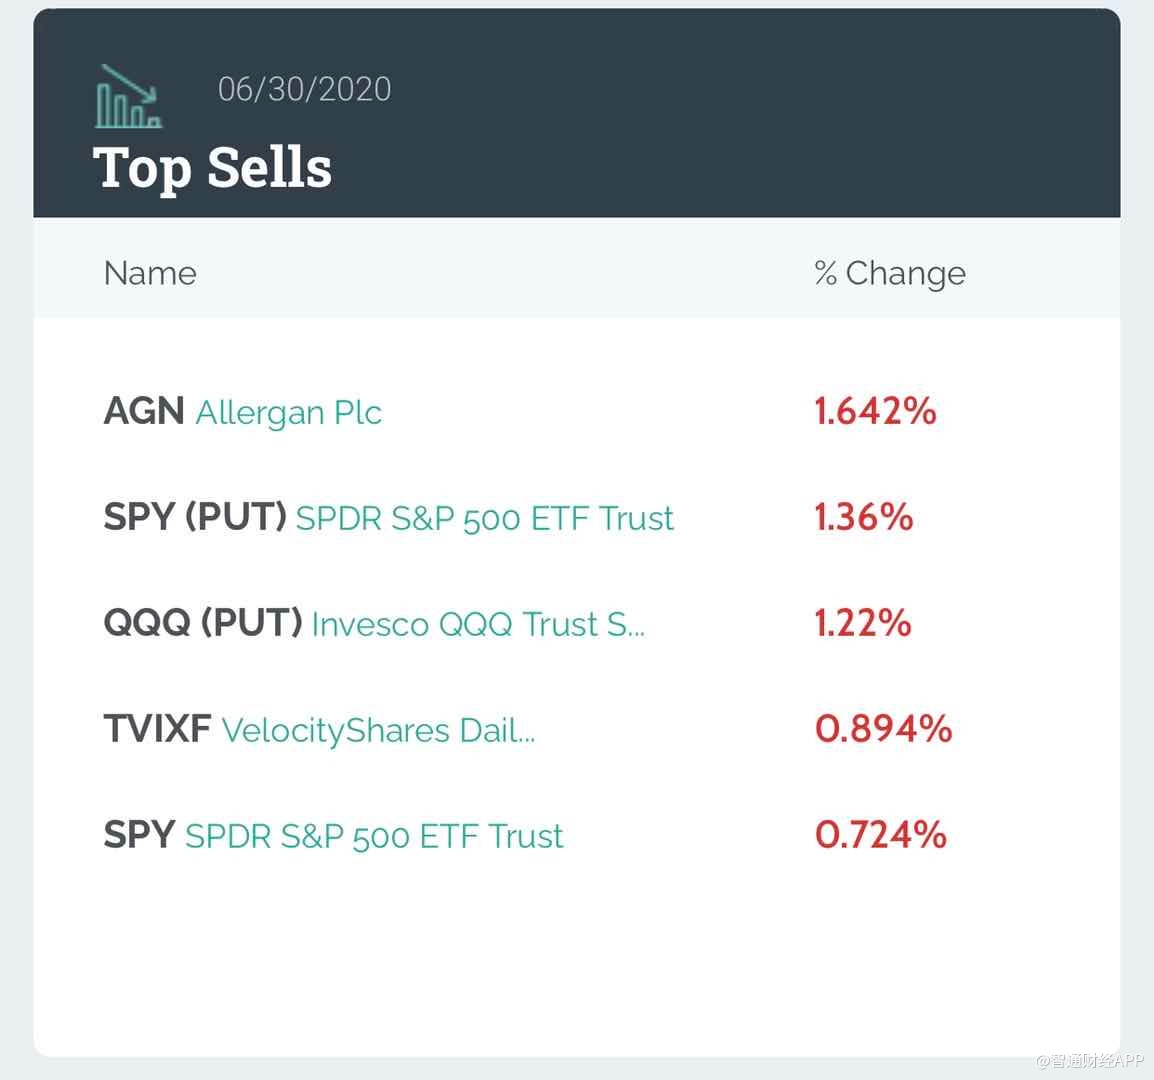The width and height of the screenshot is (1154, 1080).
Task: Click the Name column header
Action: coord(150,273)
